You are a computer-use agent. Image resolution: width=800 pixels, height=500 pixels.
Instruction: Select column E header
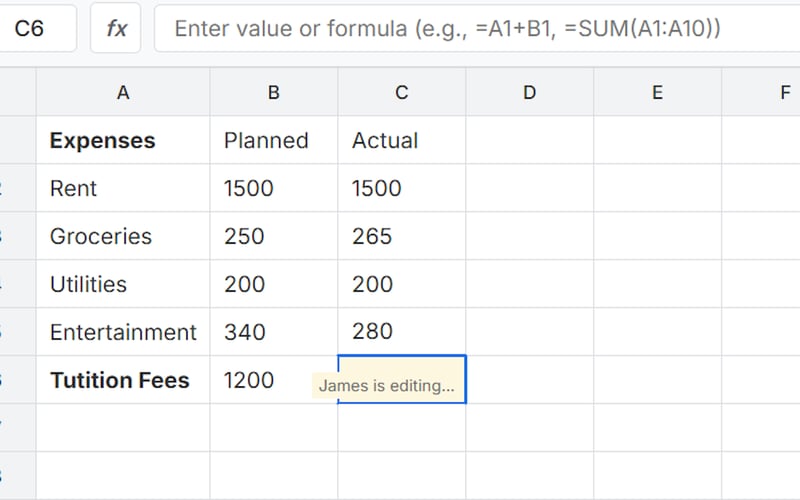point(657,93)
